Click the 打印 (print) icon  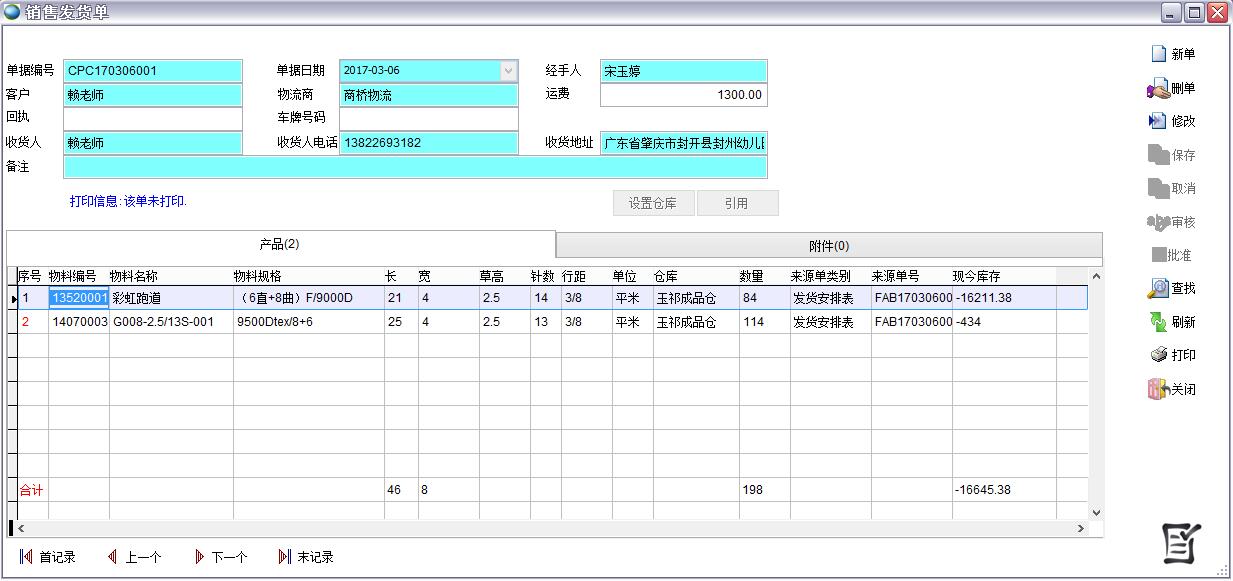pos(1158,355)
